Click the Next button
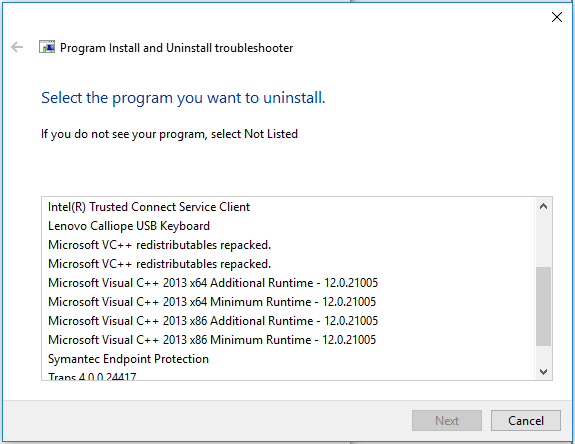This screenshot has width=575, height=444. [x=447, y=421]
